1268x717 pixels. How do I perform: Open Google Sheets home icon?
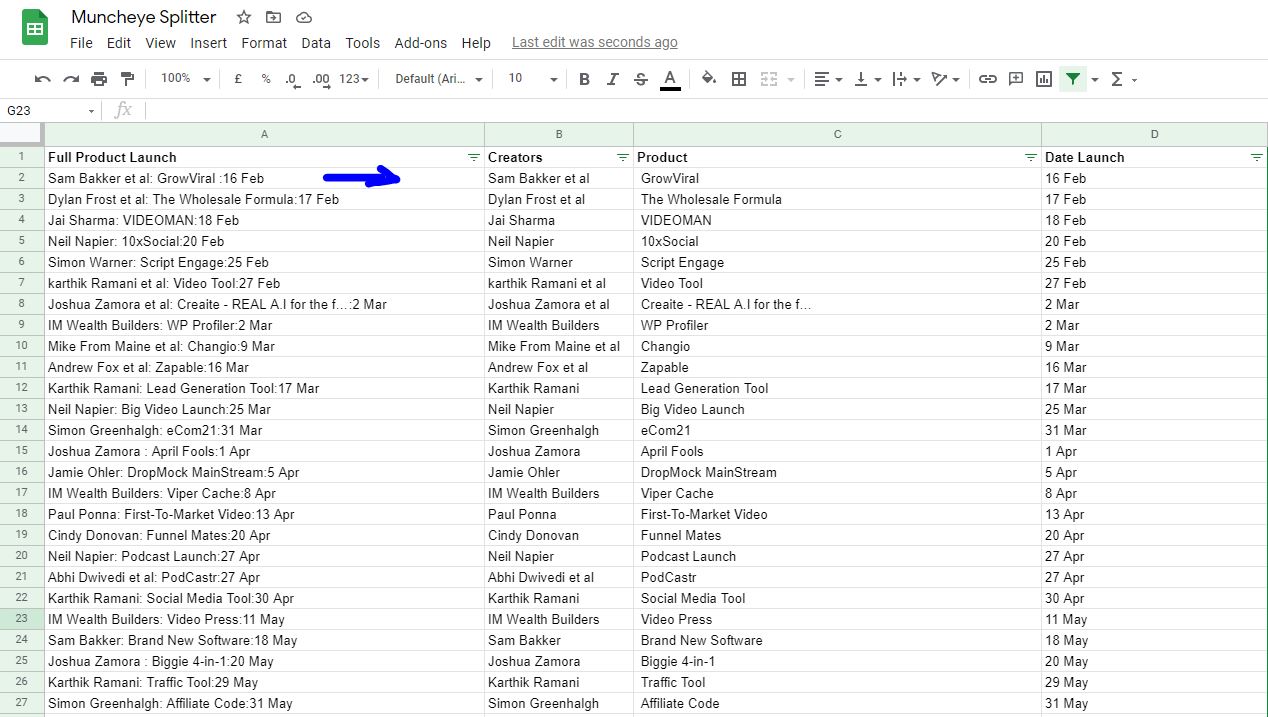(x=36, y=28)
